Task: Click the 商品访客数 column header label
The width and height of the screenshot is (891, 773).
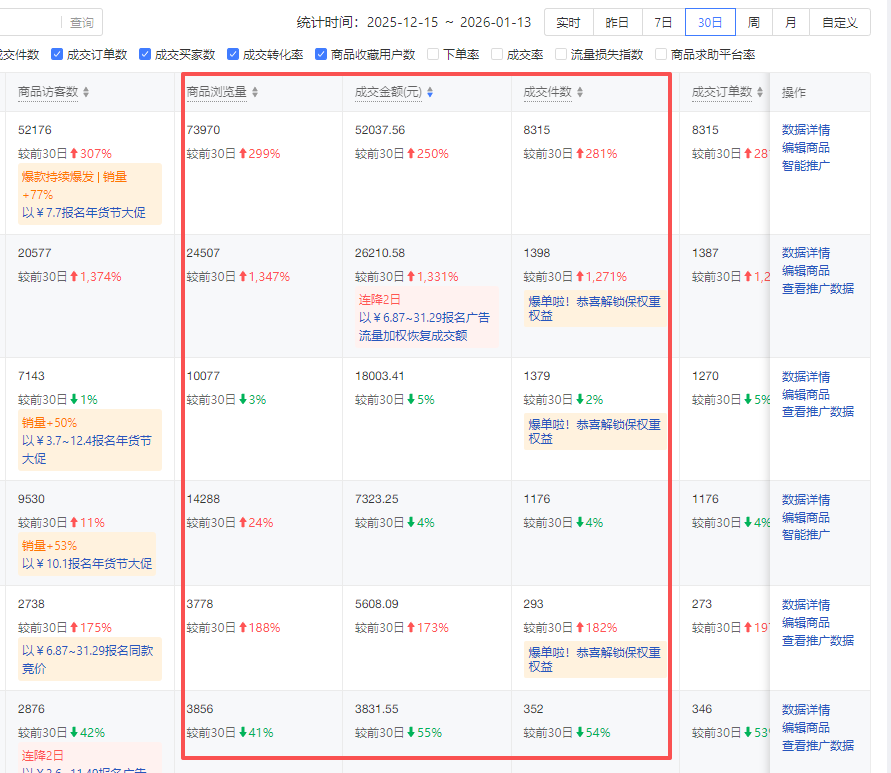Action: point(48,92)
